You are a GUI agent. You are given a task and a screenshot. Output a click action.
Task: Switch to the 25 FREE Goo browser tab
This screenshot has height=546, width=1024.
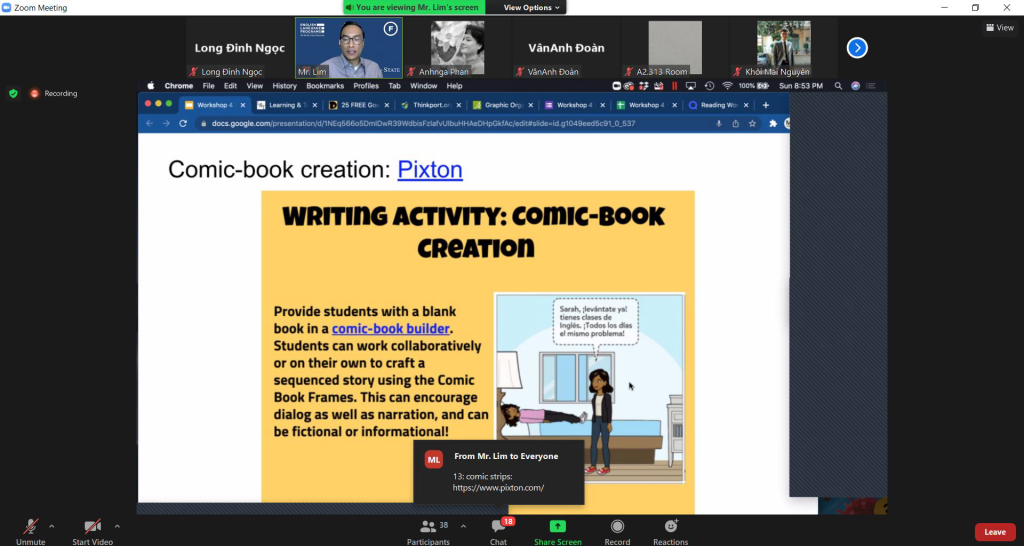coord(359,104)
